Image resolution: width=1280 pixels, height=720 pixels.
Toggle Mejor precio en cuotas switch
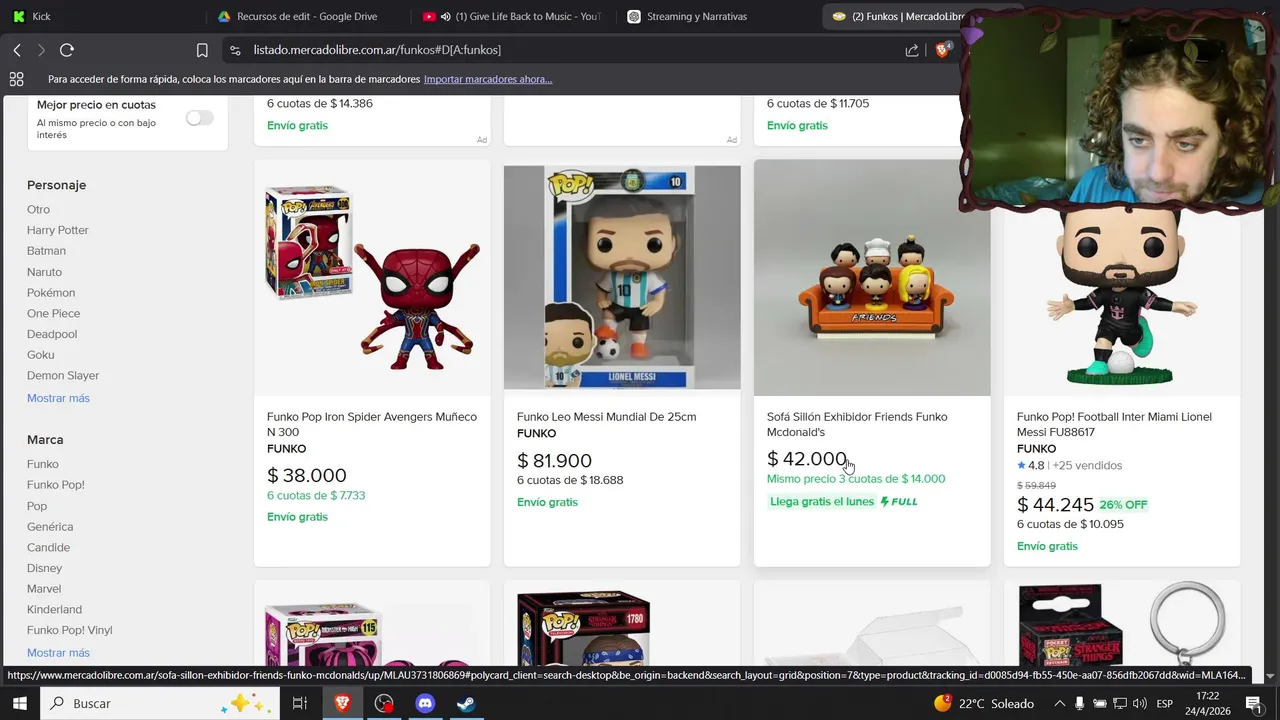point(199,118)
